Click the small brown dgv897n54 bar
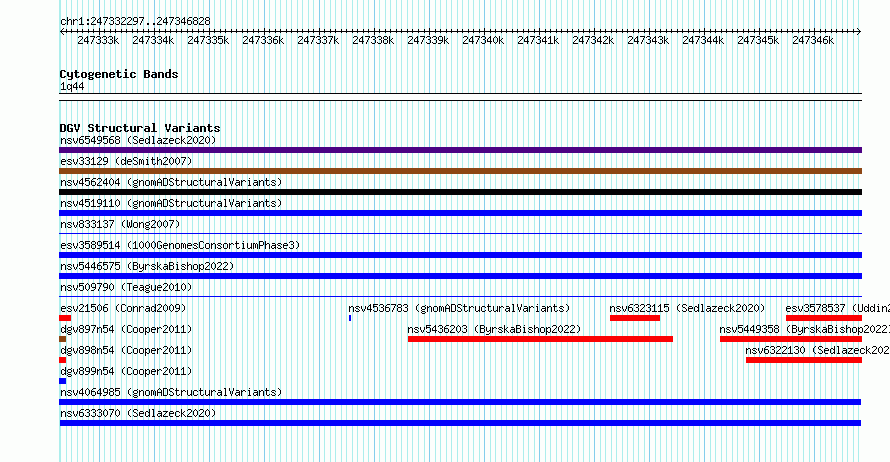890x462 pixels. click(62, 339)
